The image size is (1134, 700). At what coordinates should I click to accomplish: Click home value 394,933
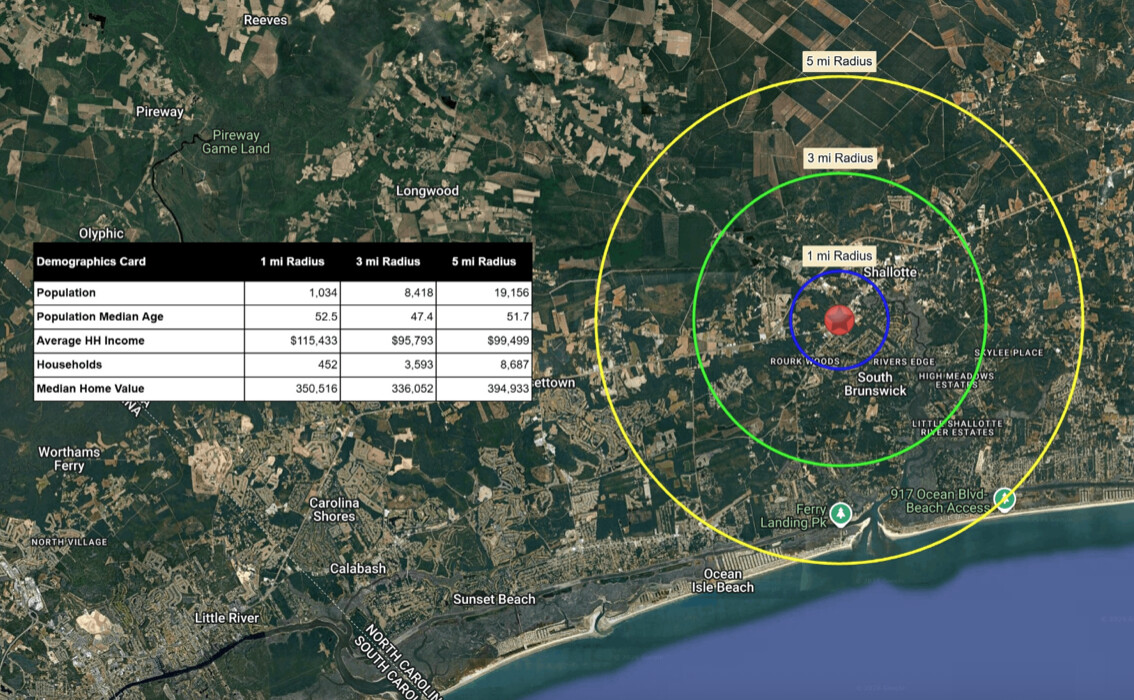(x=508, y=388)
